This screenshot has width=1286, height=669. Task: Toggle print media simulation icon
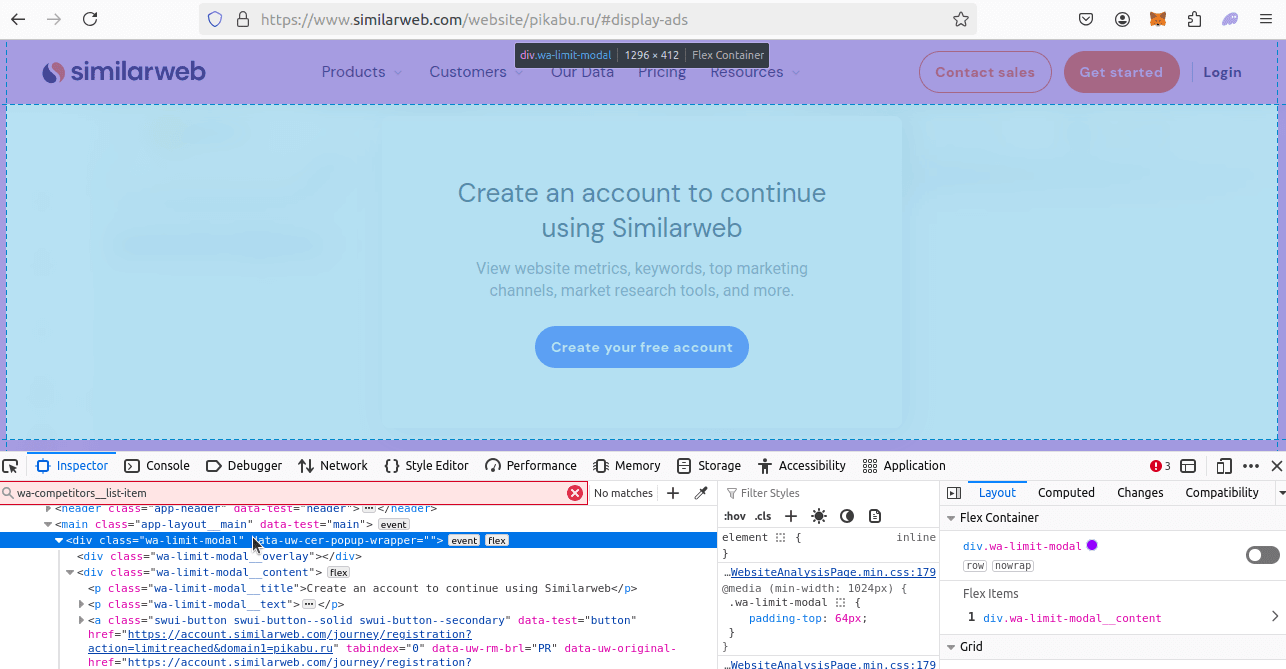click(x=875, y=516)
